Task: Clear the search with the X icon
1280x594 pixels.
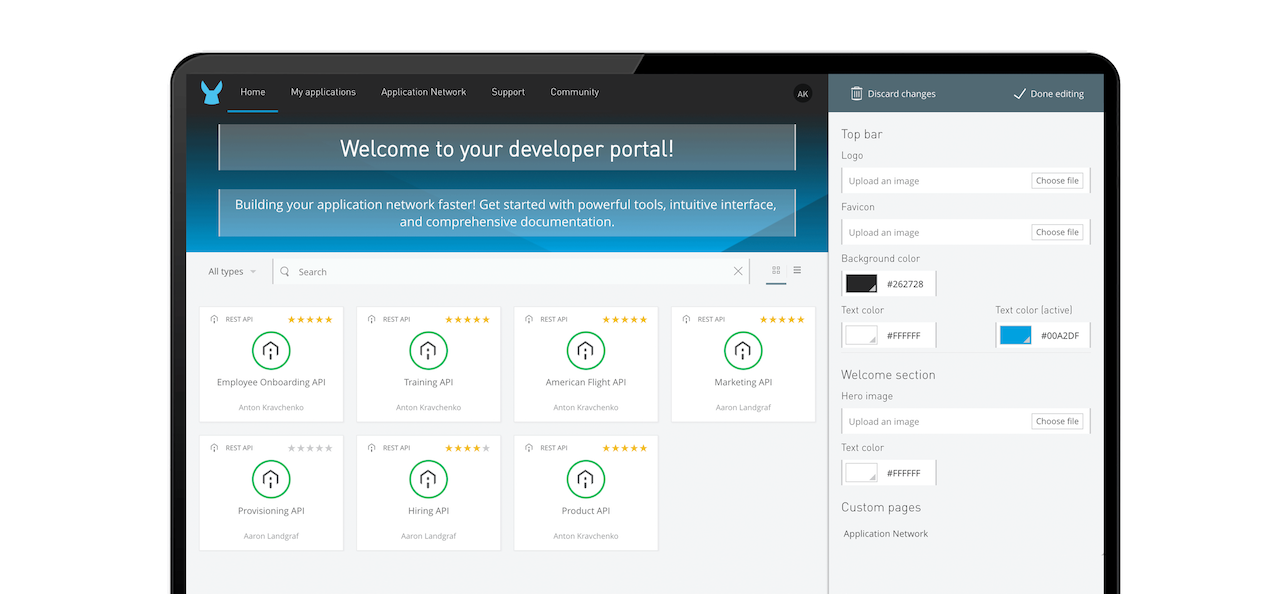Action: tap(738, 271)
